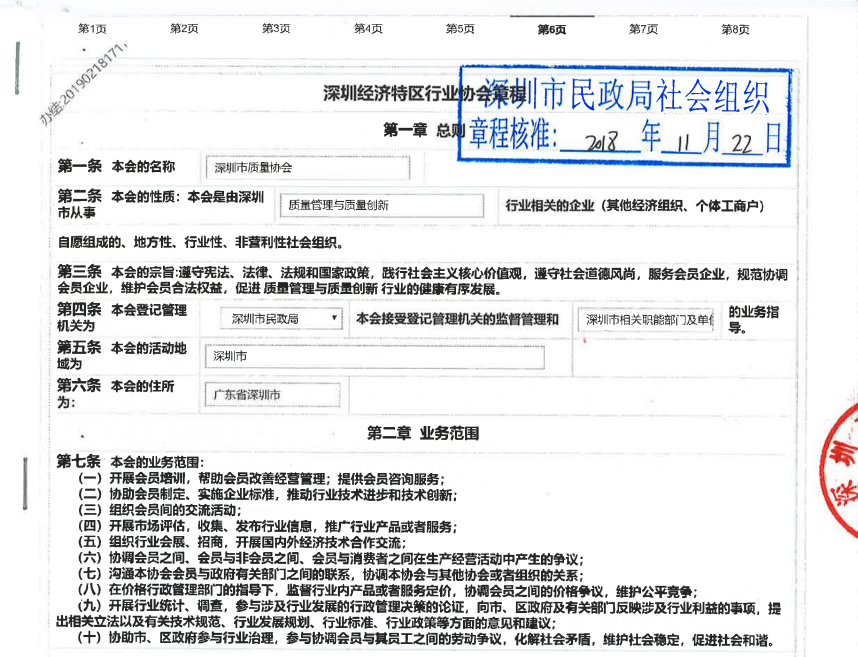Viewport: 858px width, 657px height.
Task: Click item (三) 组织会员间的交流活动
Action: tap(159, 510)
